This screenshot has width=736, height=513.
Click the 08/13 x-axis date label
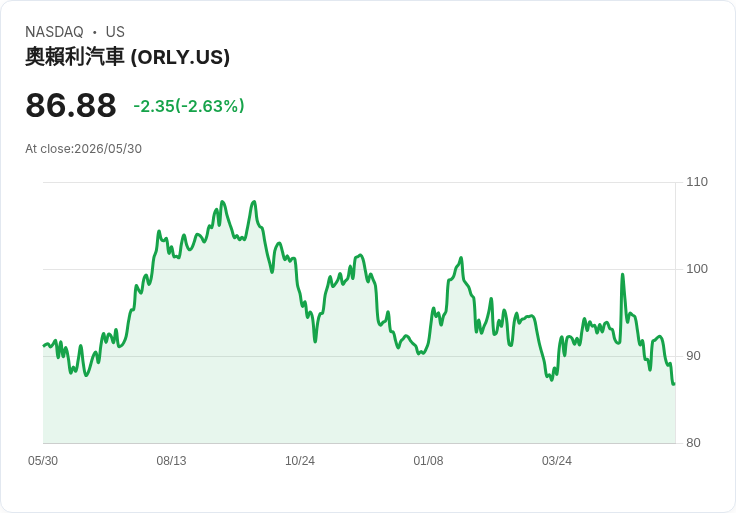point(171,461)
